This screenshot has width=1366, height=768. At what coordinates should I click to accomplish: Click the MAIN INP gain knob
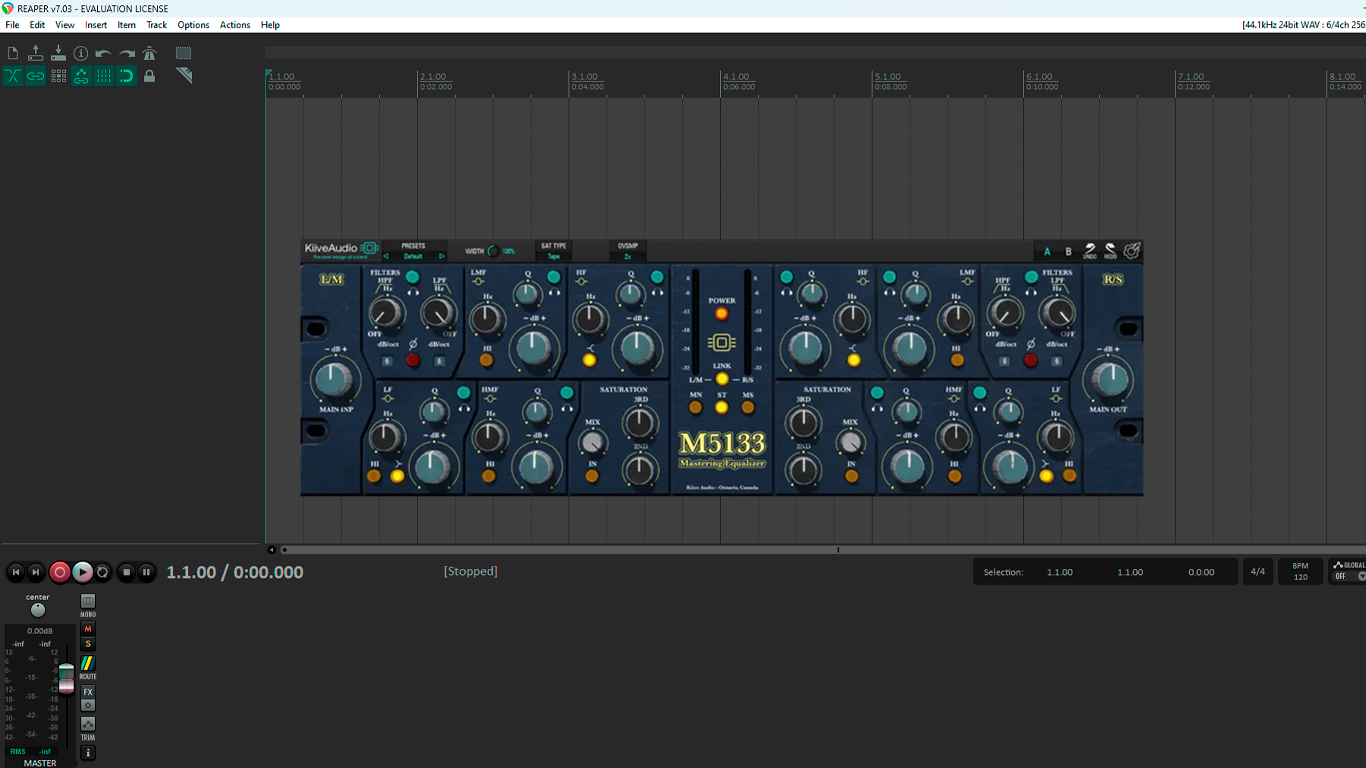tap(336, 380)
